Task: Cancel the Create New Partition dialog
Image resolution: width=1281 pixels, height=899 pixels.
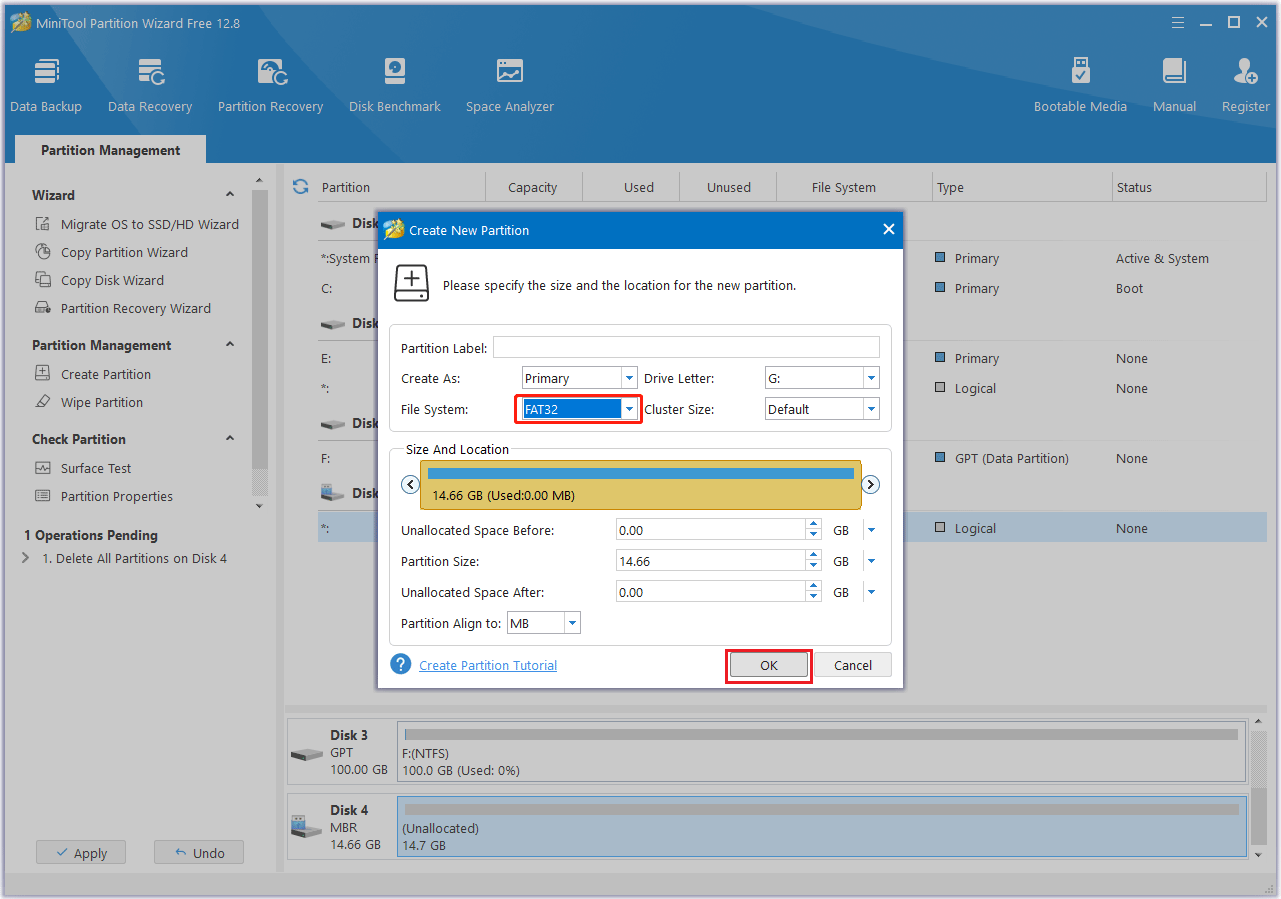Action: [853, 665]
